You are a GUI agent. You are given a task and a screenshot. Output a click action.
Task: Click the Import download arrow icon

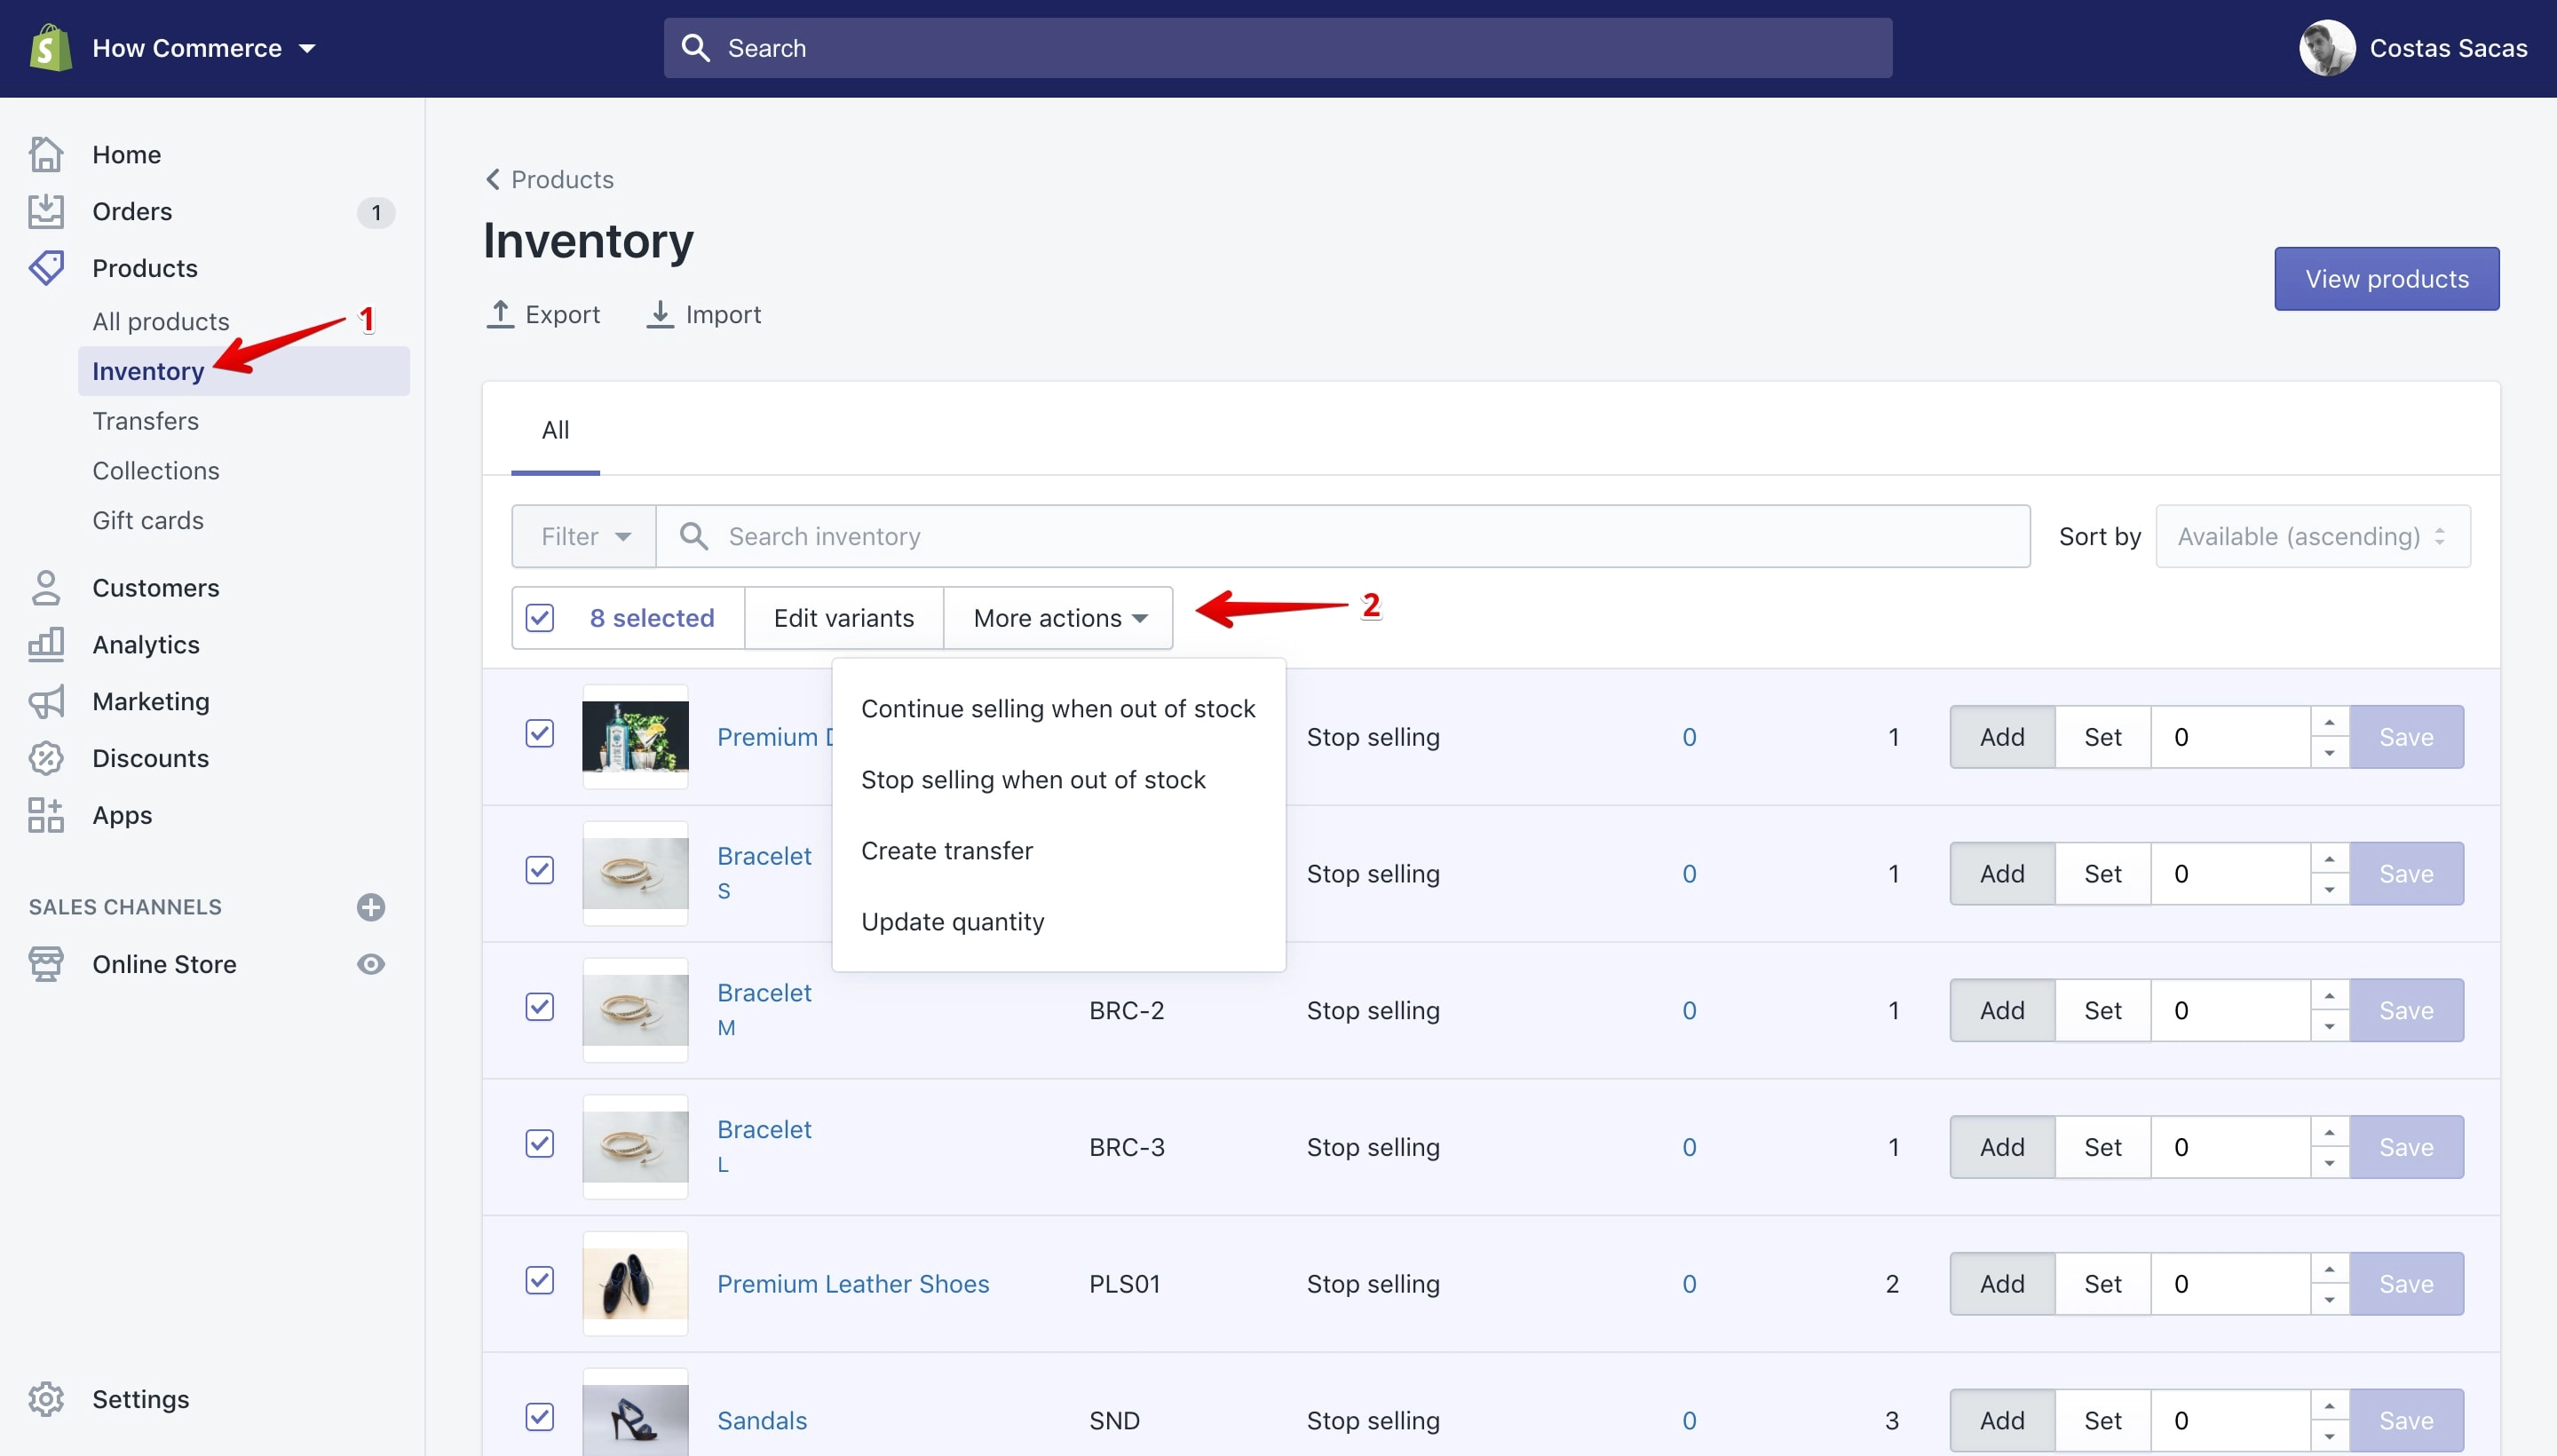(660, 314)
